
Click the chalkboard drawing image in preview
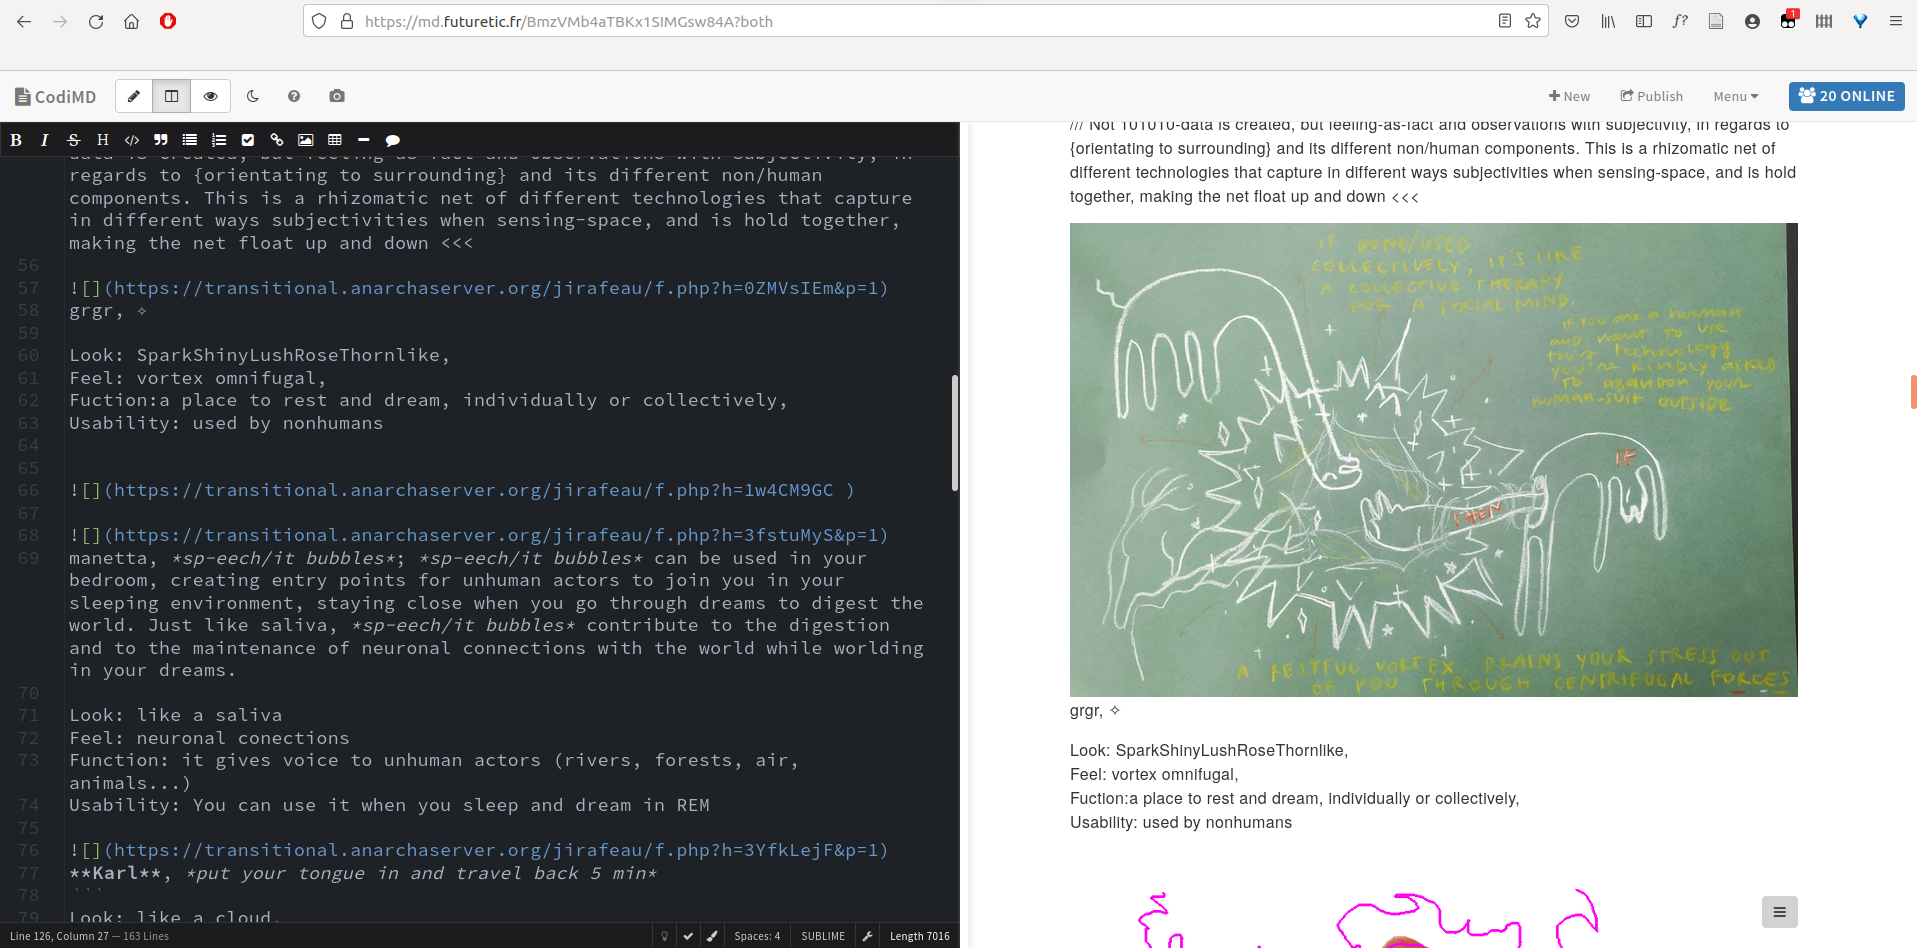1433,460
